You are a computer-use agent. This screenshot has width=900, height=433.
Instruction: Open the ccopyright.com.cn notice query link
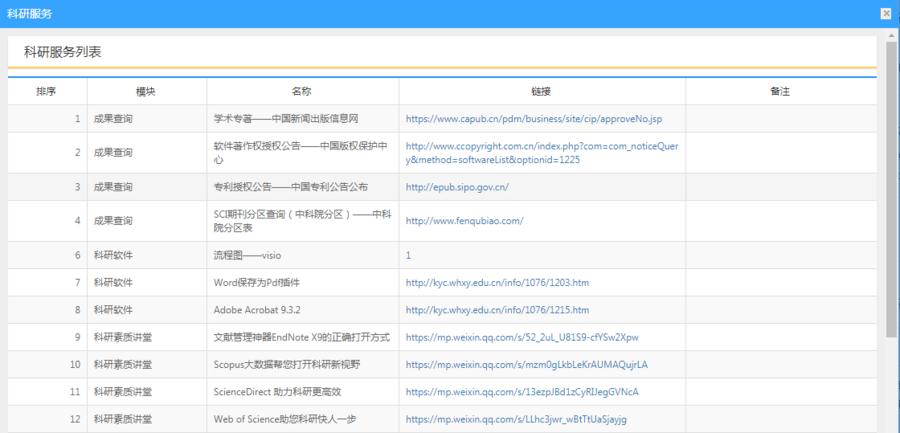(541, 153)
